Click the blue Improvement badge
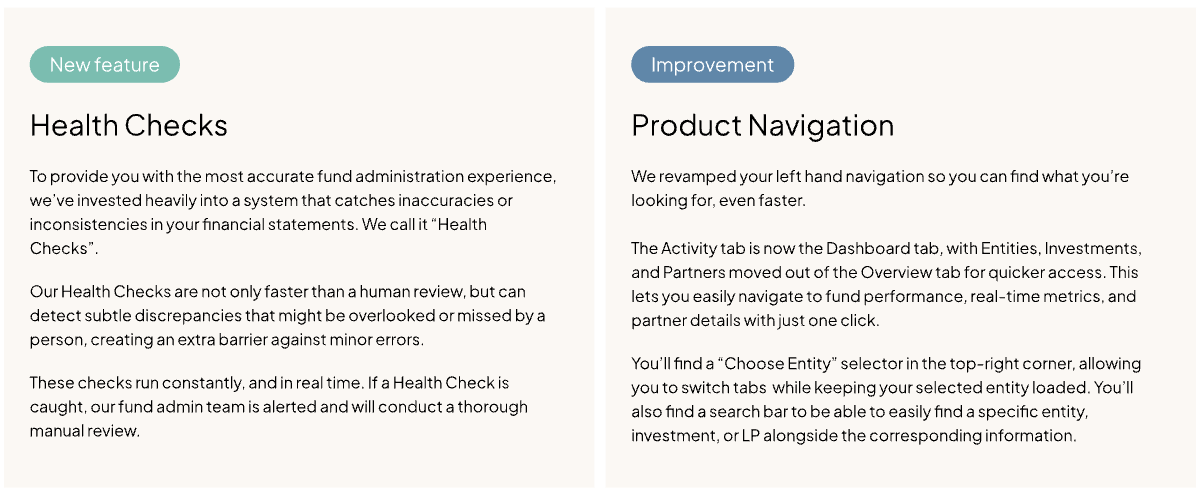 click(712, 65)
